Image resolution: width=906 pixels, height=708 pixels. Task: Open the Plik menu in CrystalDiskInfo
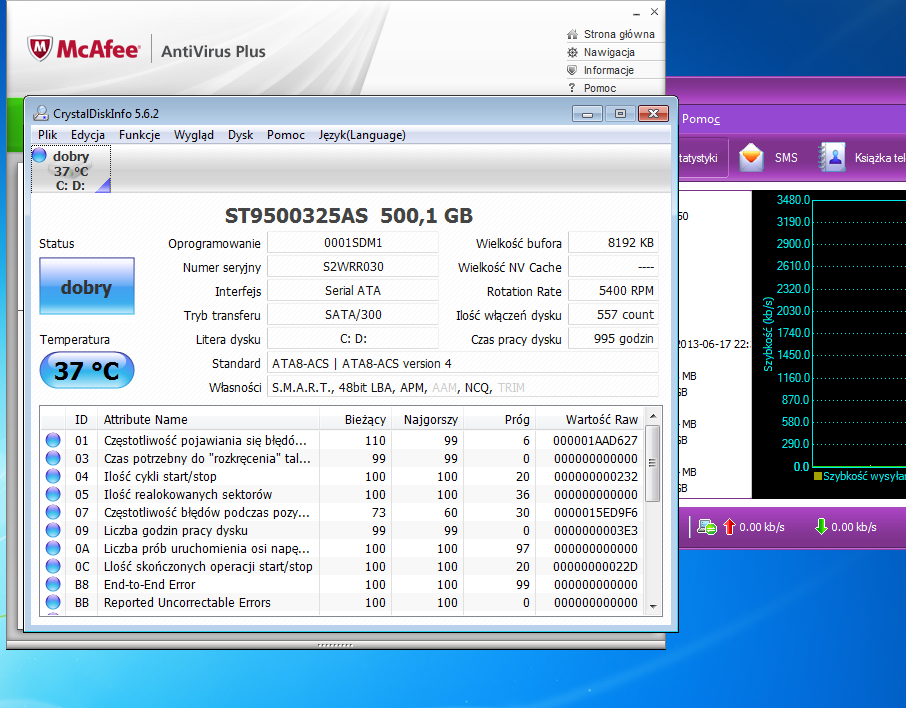click(x=47, y=135)
